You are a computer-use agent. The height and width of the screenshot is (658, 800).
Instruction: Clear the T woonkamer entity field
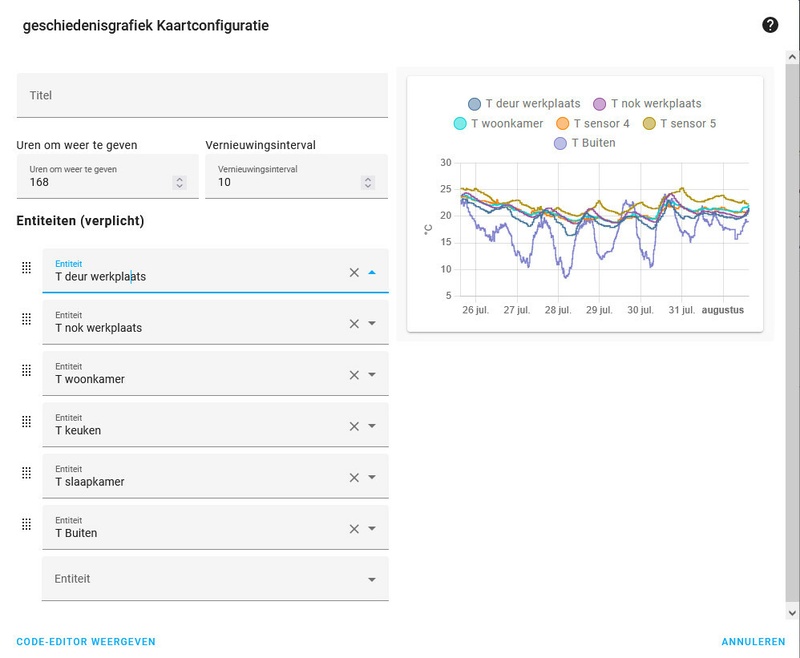coord(354,375)
